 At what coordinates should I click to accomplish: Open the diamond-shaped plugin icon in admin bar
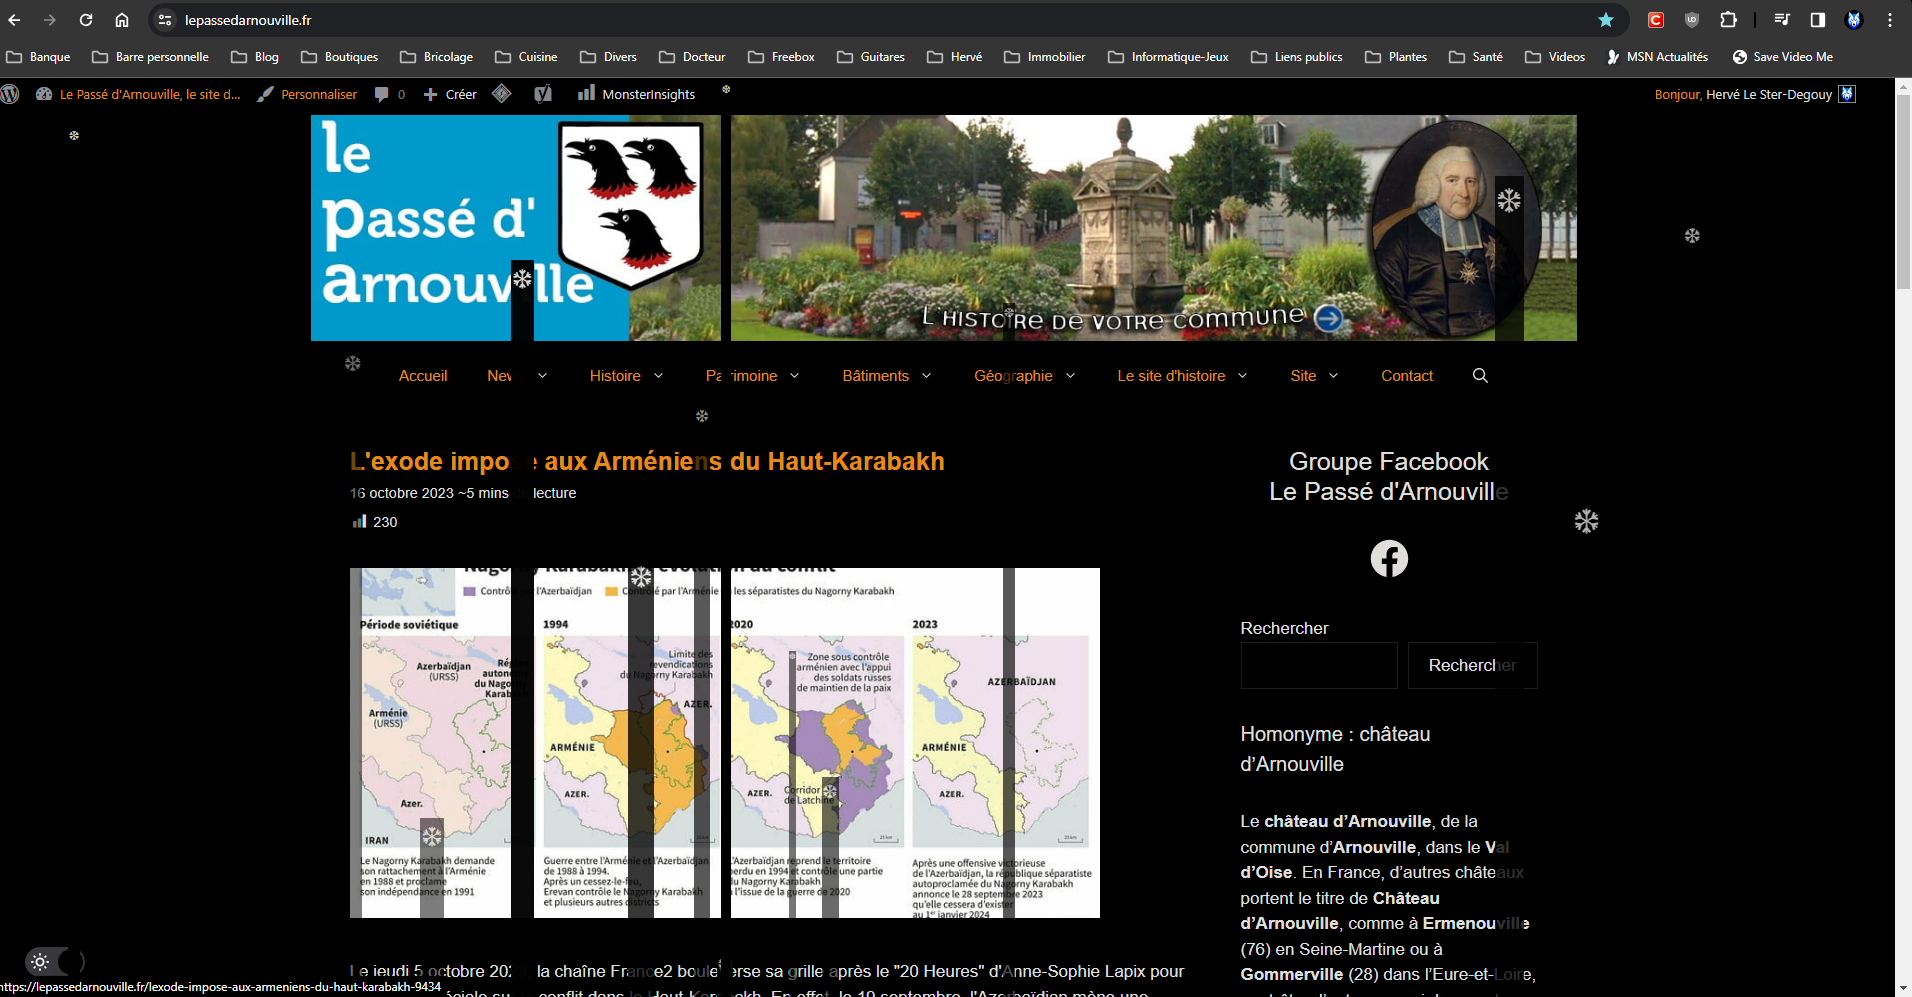tap(502, 94)
